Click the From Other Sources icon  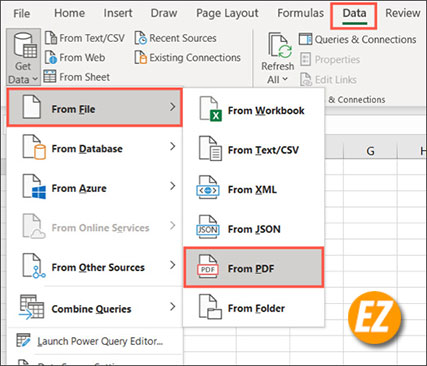point(34,266)
